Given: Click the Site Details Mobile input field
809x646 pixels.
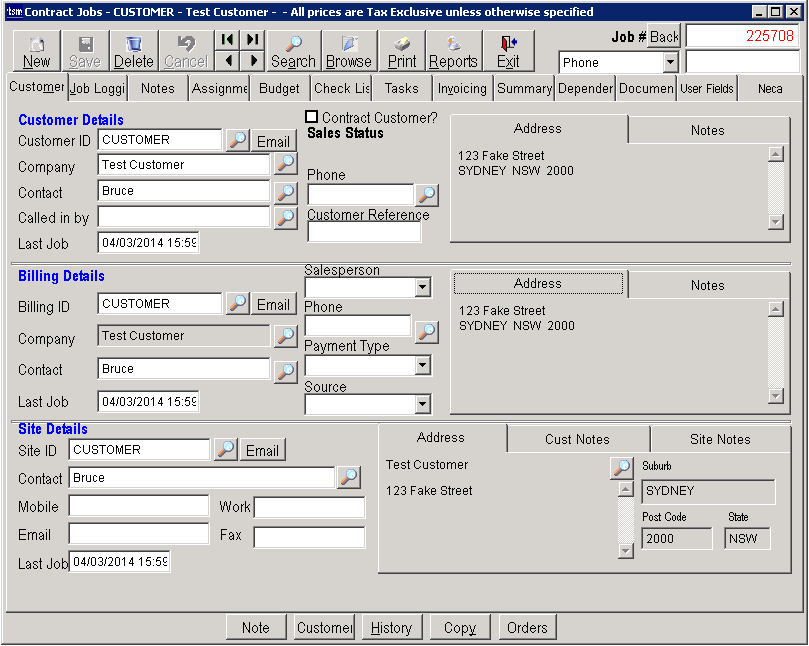Looking at the screenshot, I should point(138,507).
